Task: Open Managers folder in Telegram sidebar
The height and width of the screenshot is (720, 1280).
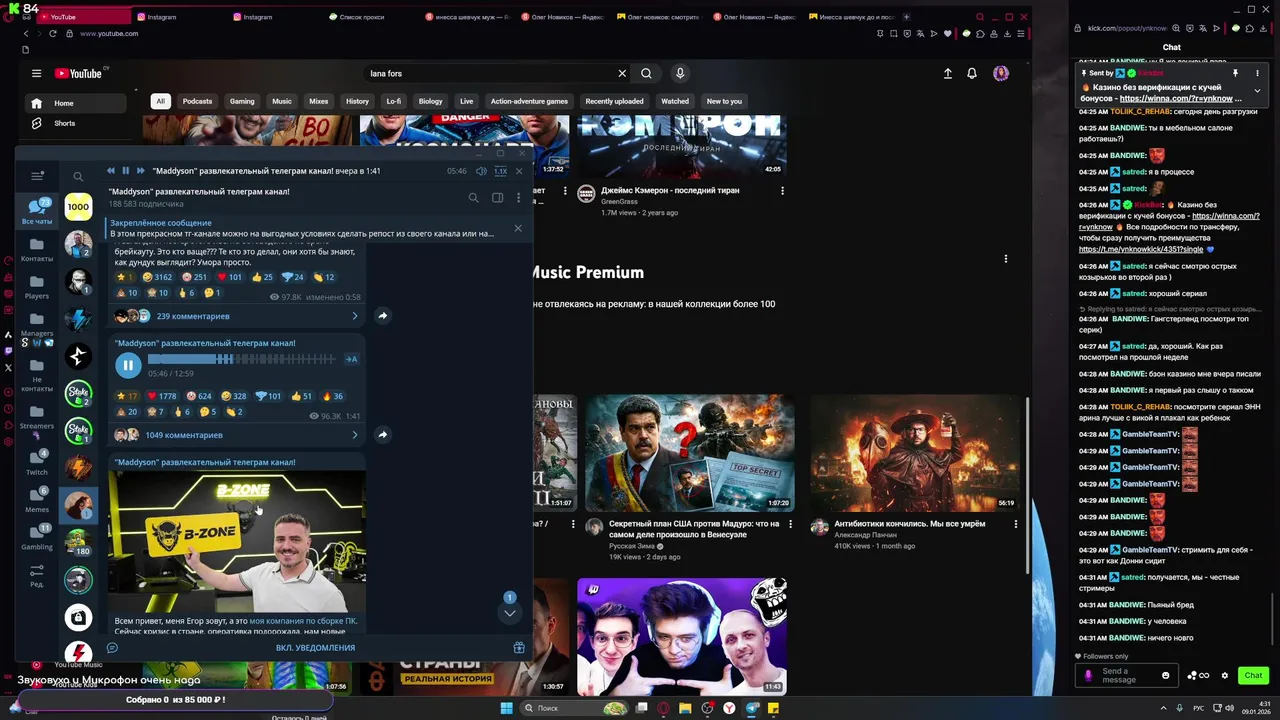Action: click(37, 324)
